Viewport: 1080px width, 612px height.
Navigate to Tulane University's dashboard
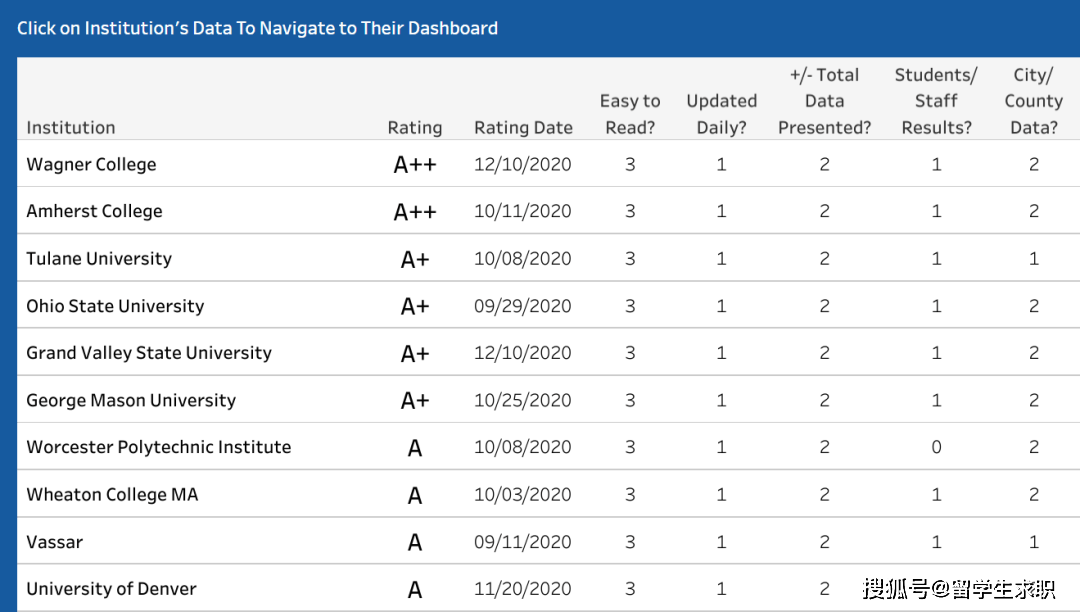tap(99, 259)
